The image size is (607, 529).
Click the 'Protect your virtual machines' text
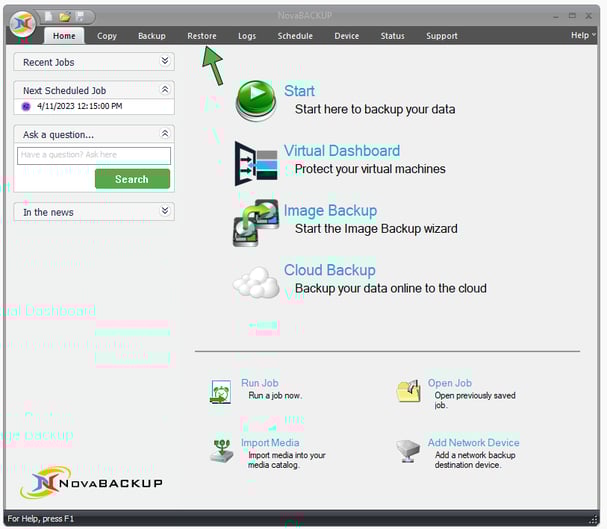tap(370, 169)
